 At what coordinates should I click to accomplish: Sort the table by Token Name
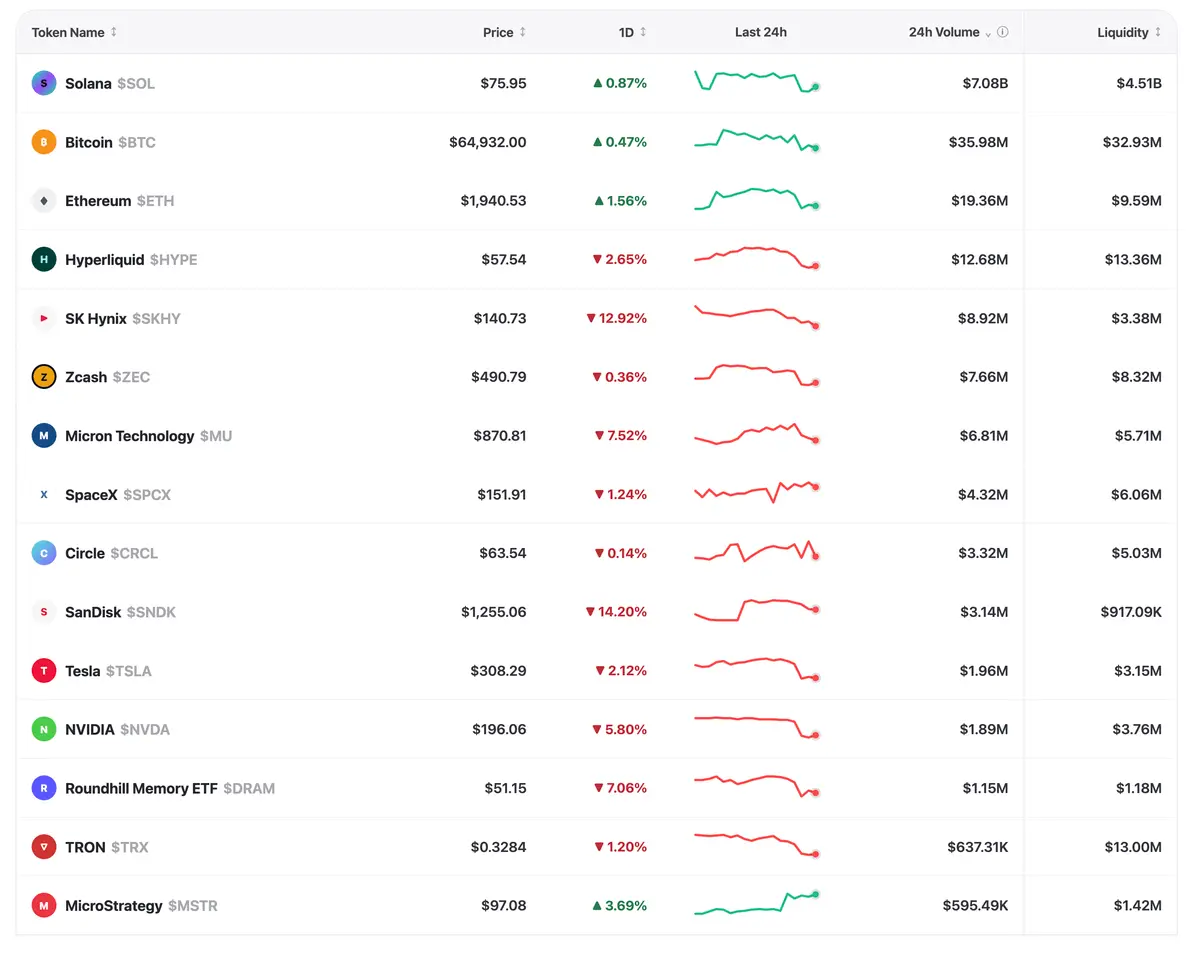click(x=74, y=32)
